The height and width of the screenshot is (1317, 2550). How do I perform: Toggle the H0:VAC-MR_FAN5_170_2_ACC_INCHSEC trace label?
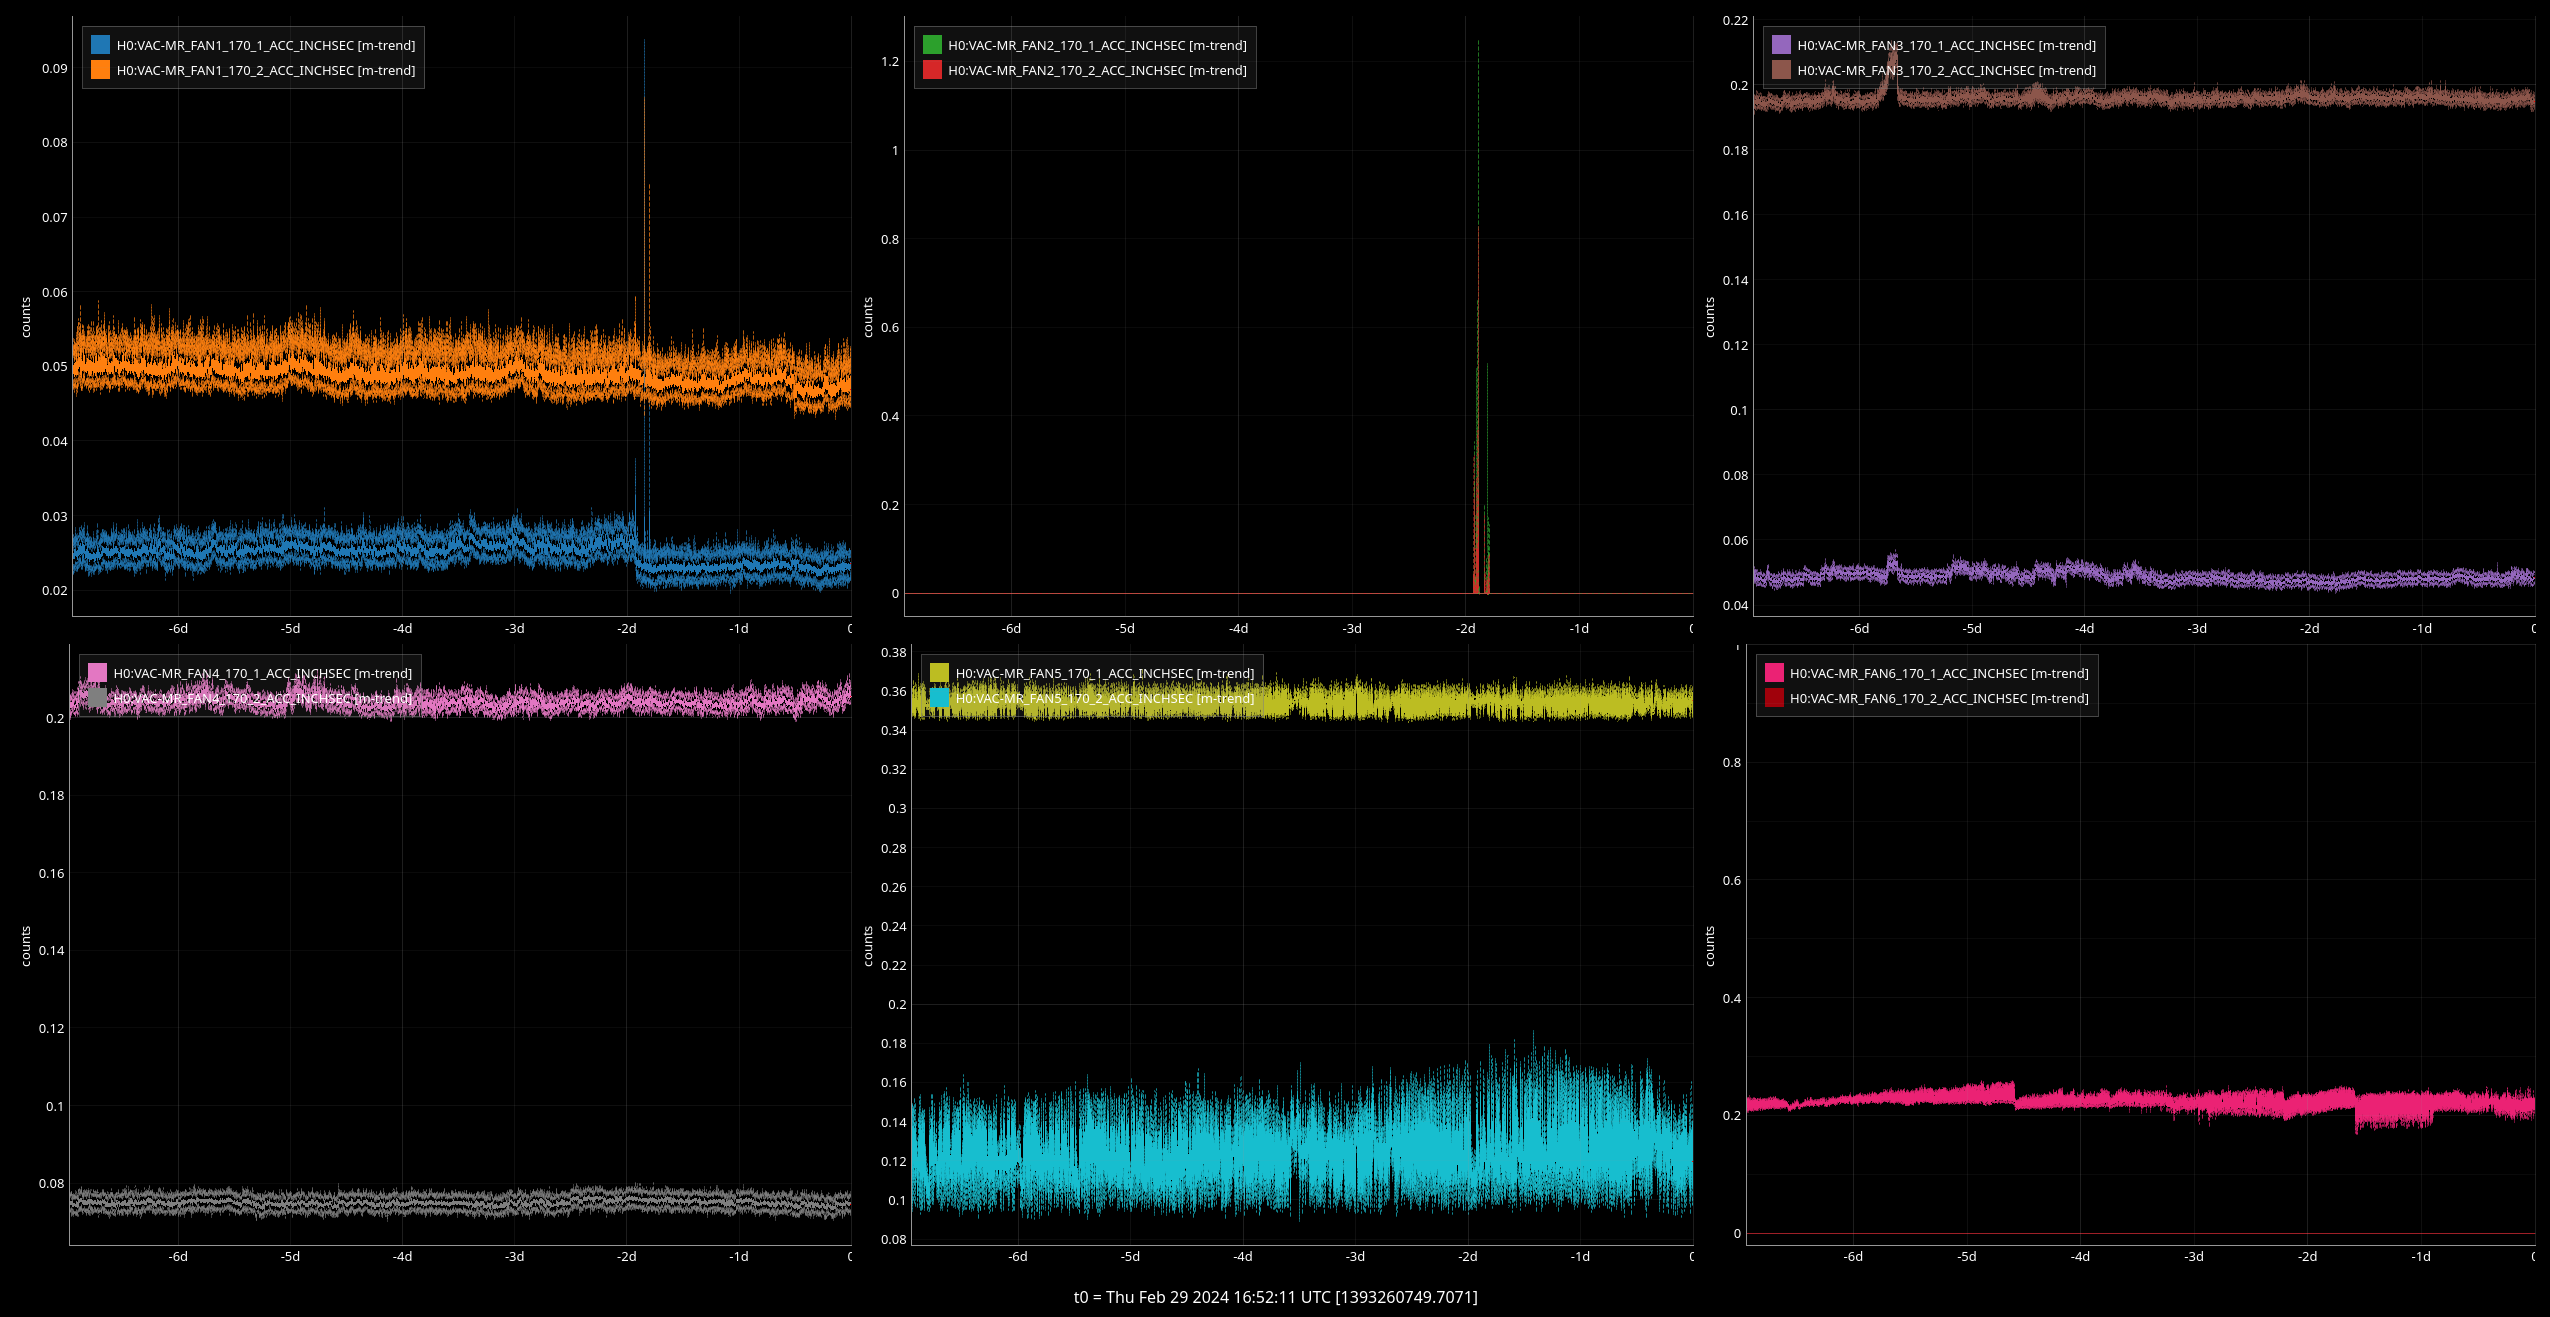coord(1104,698)
